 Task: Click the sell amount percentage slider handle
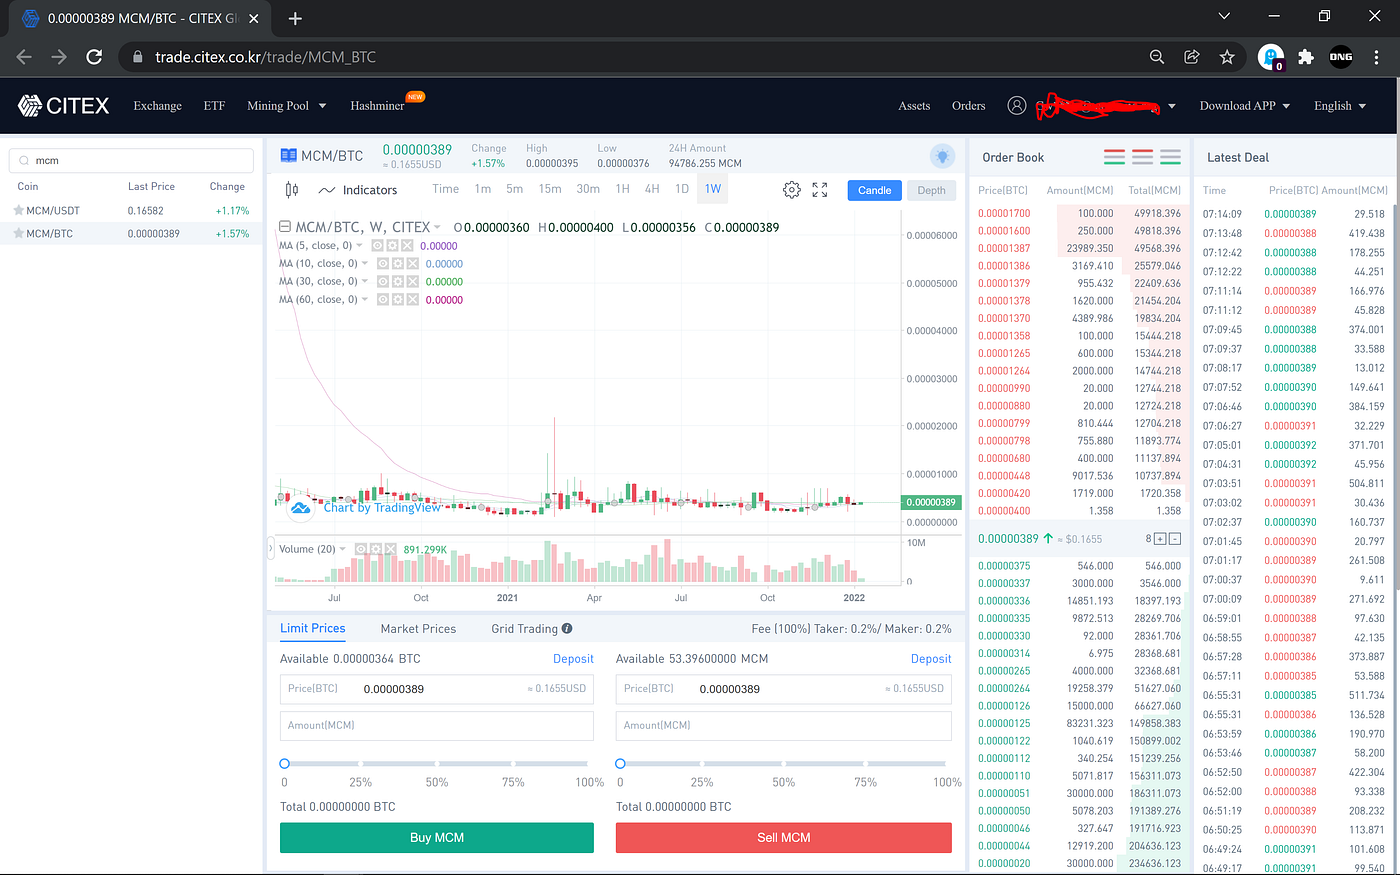click(x=620, y=764)
